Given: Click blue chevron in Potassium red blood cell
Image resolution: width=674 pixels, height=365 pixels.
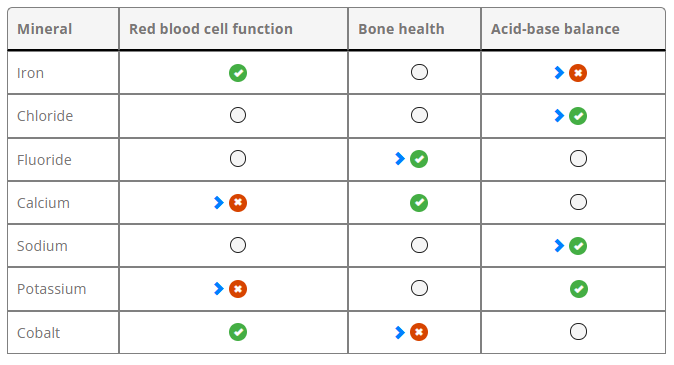Looking at the screenshot, I should 219,288.
